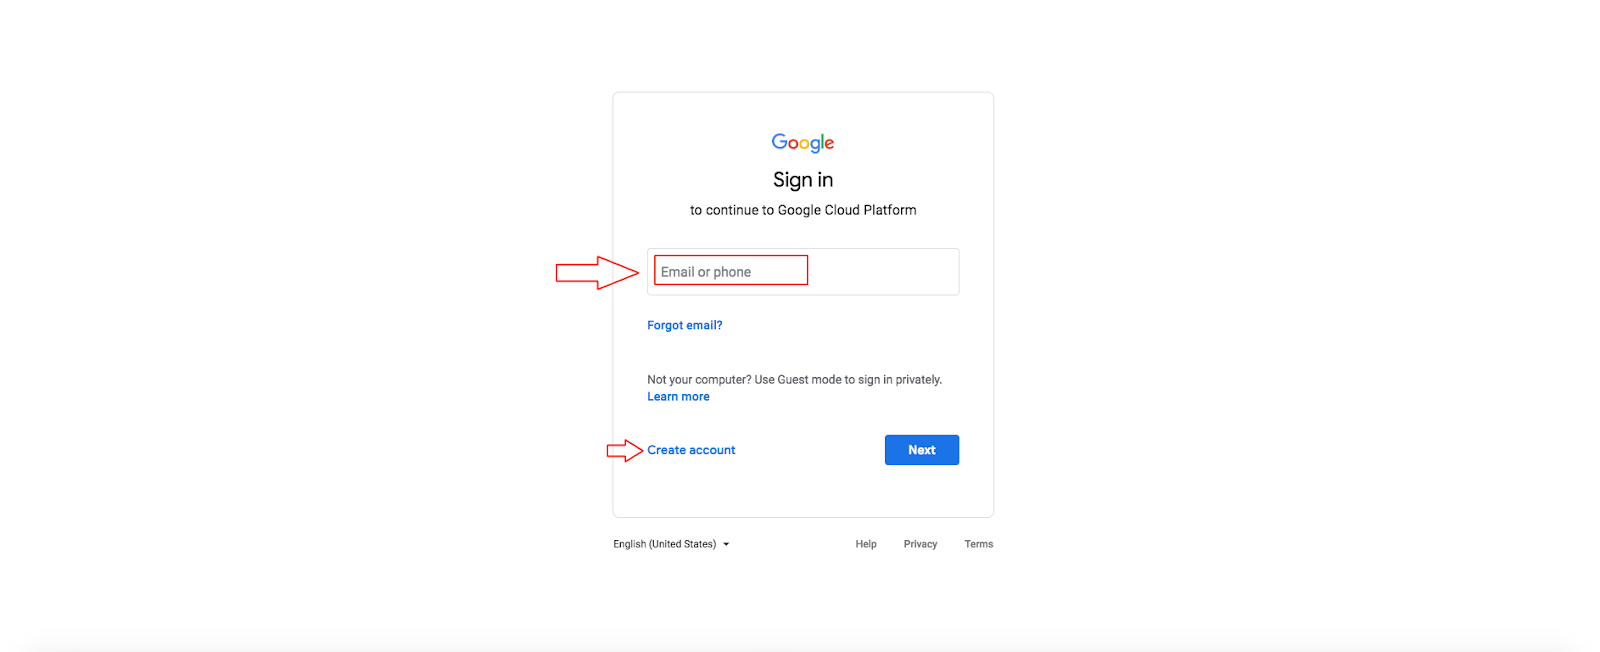Open the Terms footer link

(979, 544)
